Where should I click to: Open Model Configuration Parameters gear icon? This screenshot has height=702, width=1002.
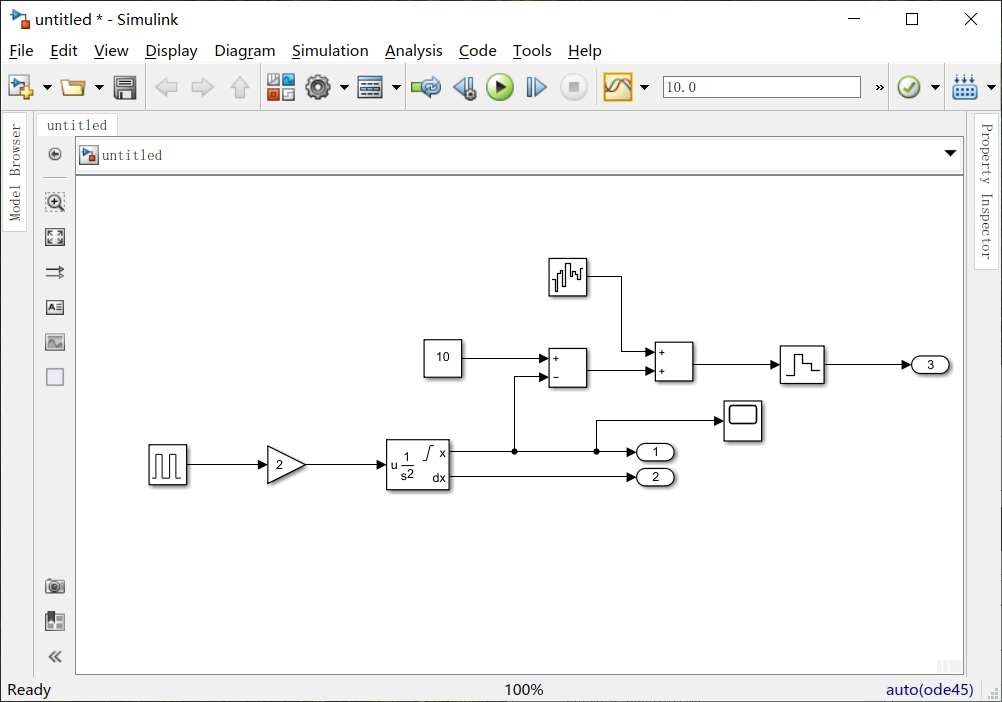point(318,86)
